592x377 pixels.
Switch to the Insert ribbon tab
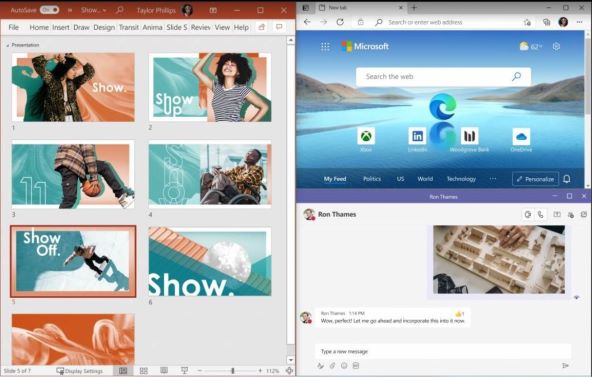(61, 27)
